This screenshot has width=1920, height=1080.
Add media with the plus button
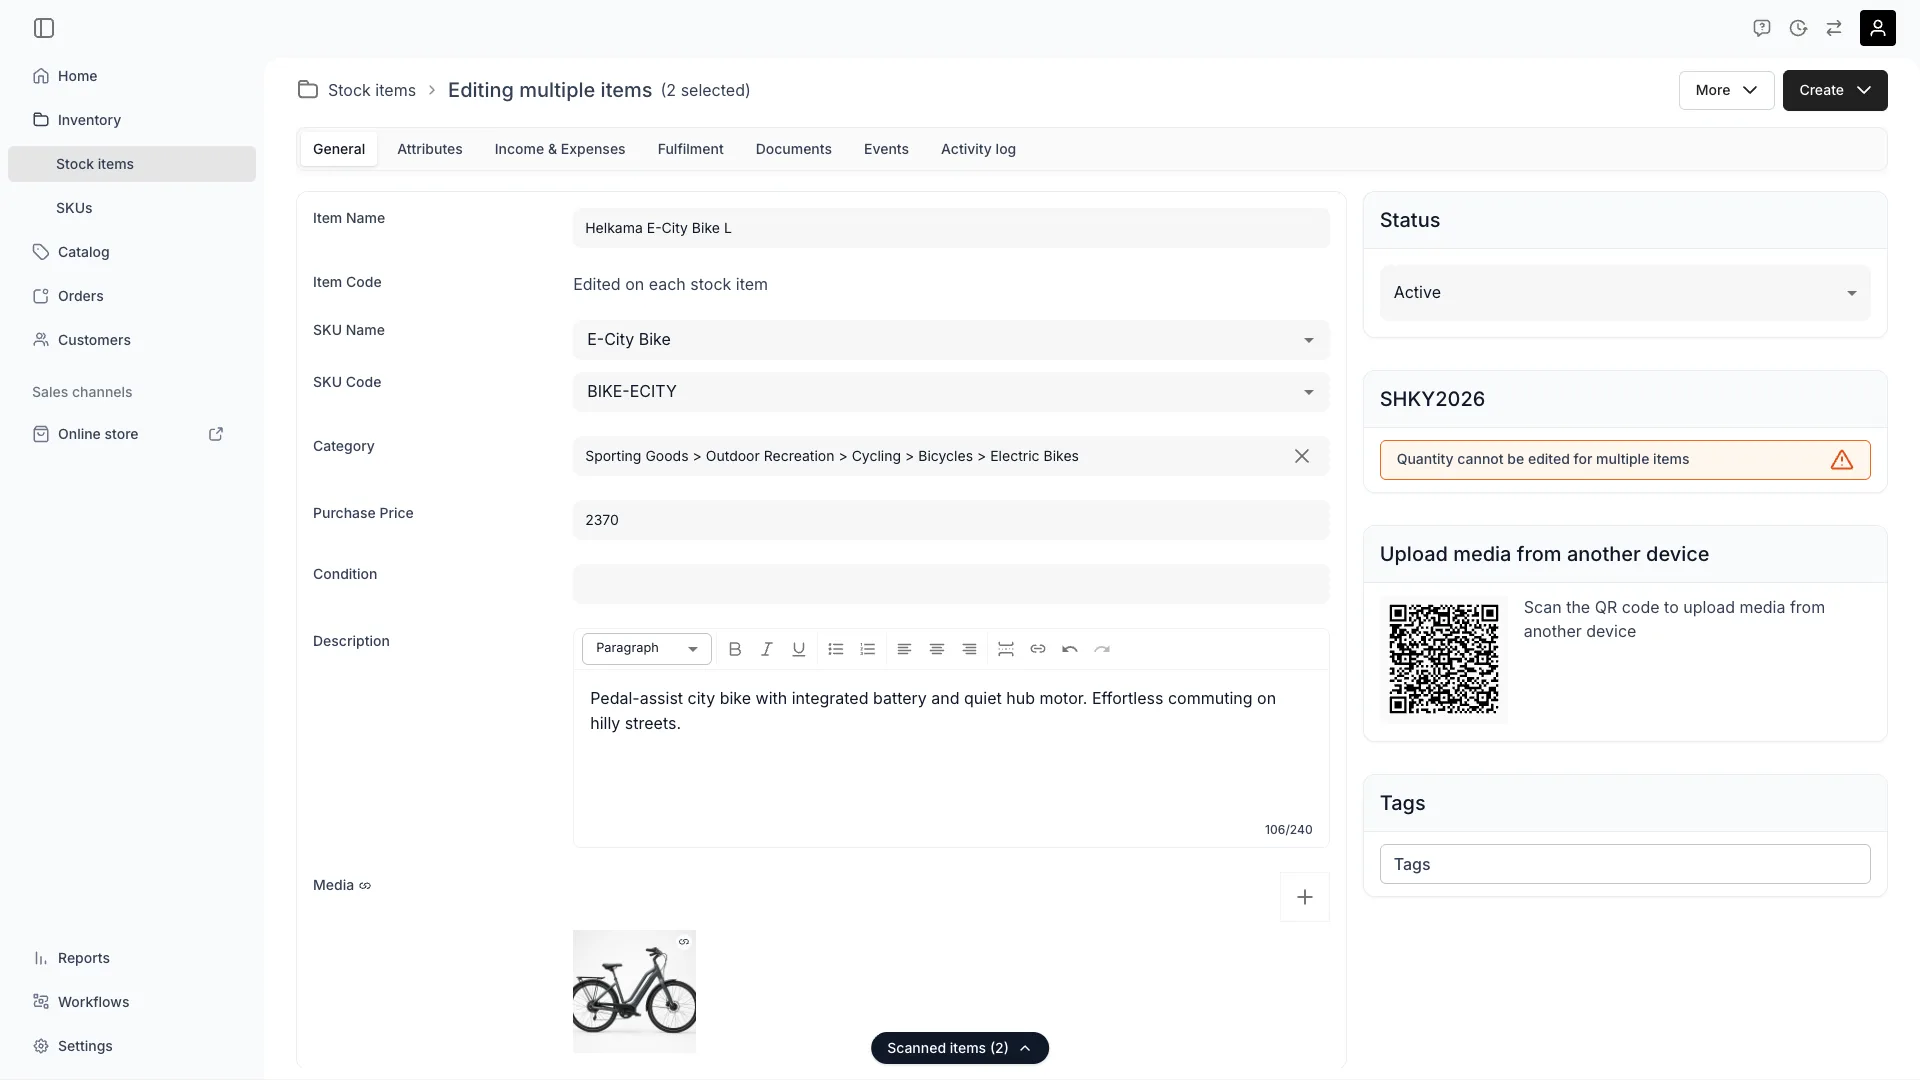tap(1305, 897)
